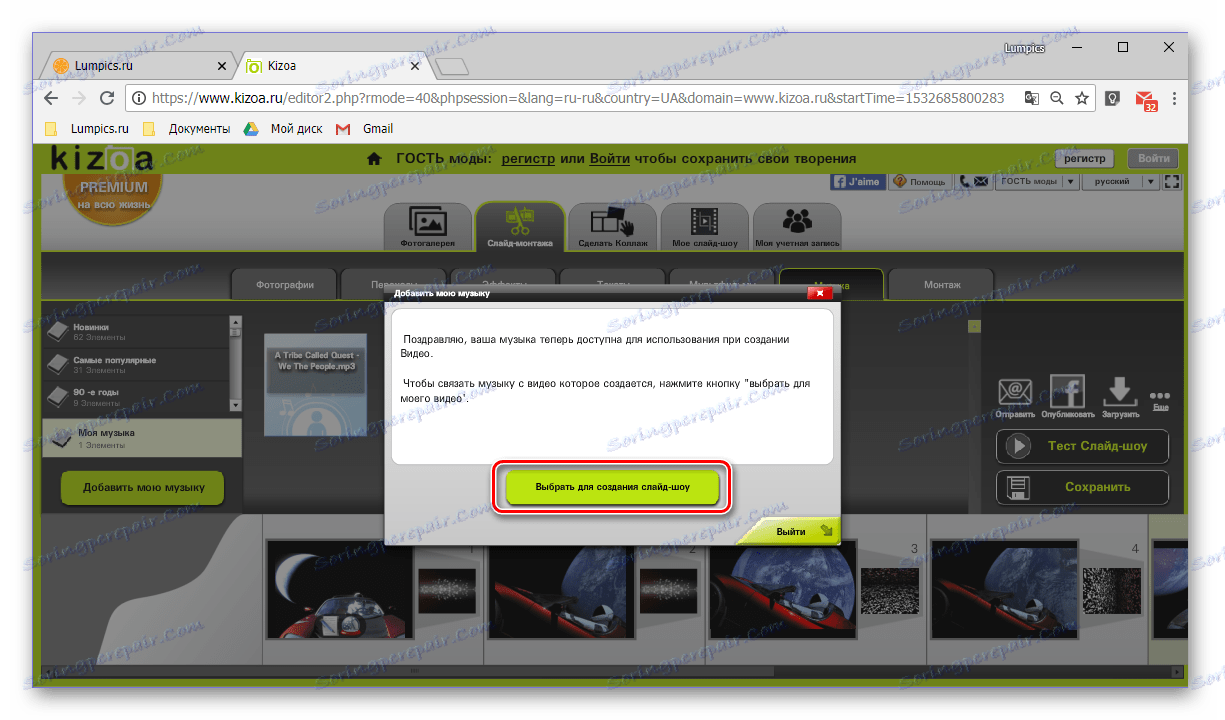Close the Kizoa browser tab
Viewport: 1225px width, 720px height.
click(413, 66)
